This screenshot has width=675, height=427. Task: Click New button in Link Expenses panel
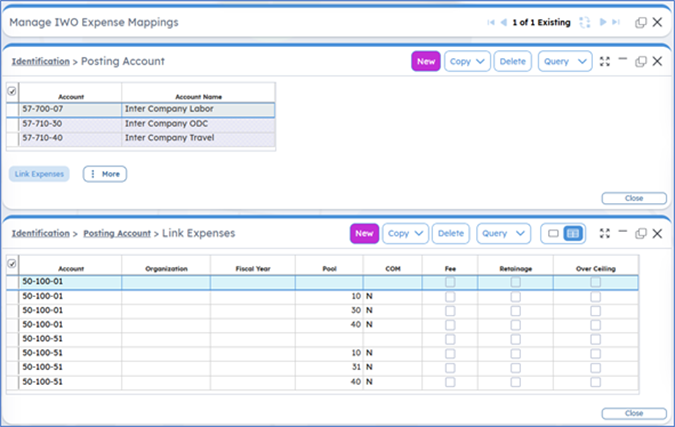point(364,233)
